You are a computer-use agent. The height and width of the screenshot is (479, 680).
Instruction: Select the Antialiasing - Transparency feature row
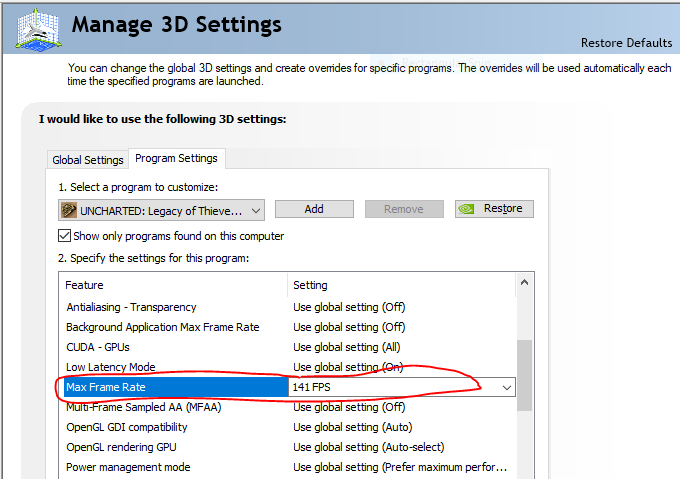pyautogui.click(x=131, y=307)
